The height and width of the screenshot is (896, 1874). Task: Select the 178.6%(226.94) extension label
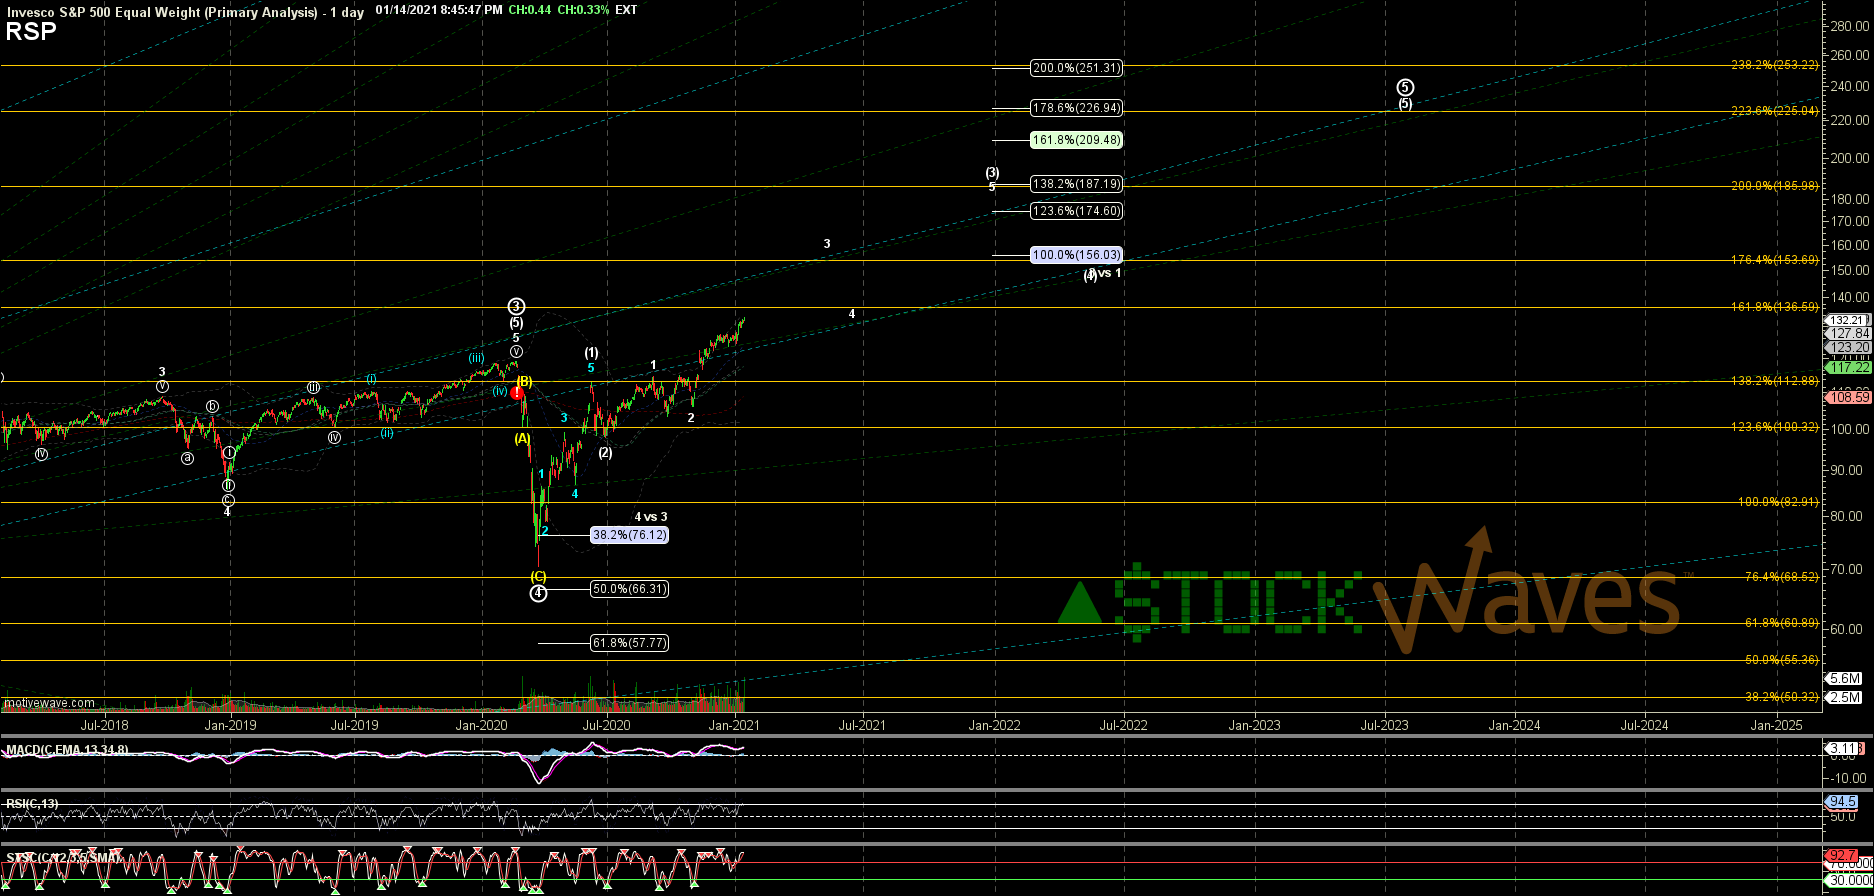(1076, 107)
